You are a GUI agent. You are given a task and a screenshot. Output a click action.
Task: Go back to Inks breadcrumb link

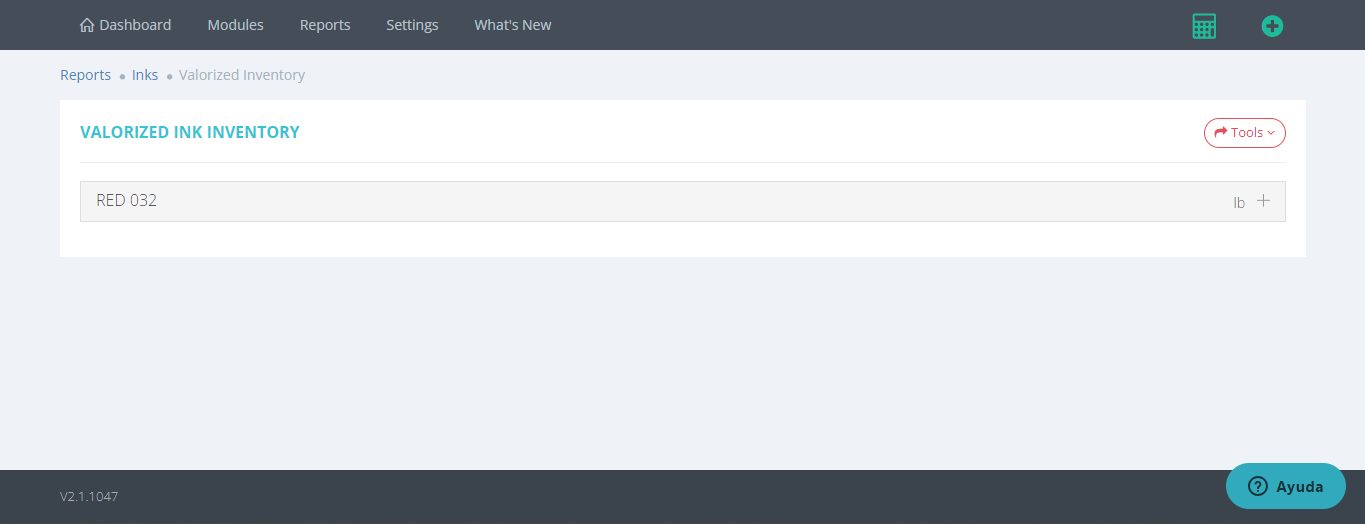145,75
